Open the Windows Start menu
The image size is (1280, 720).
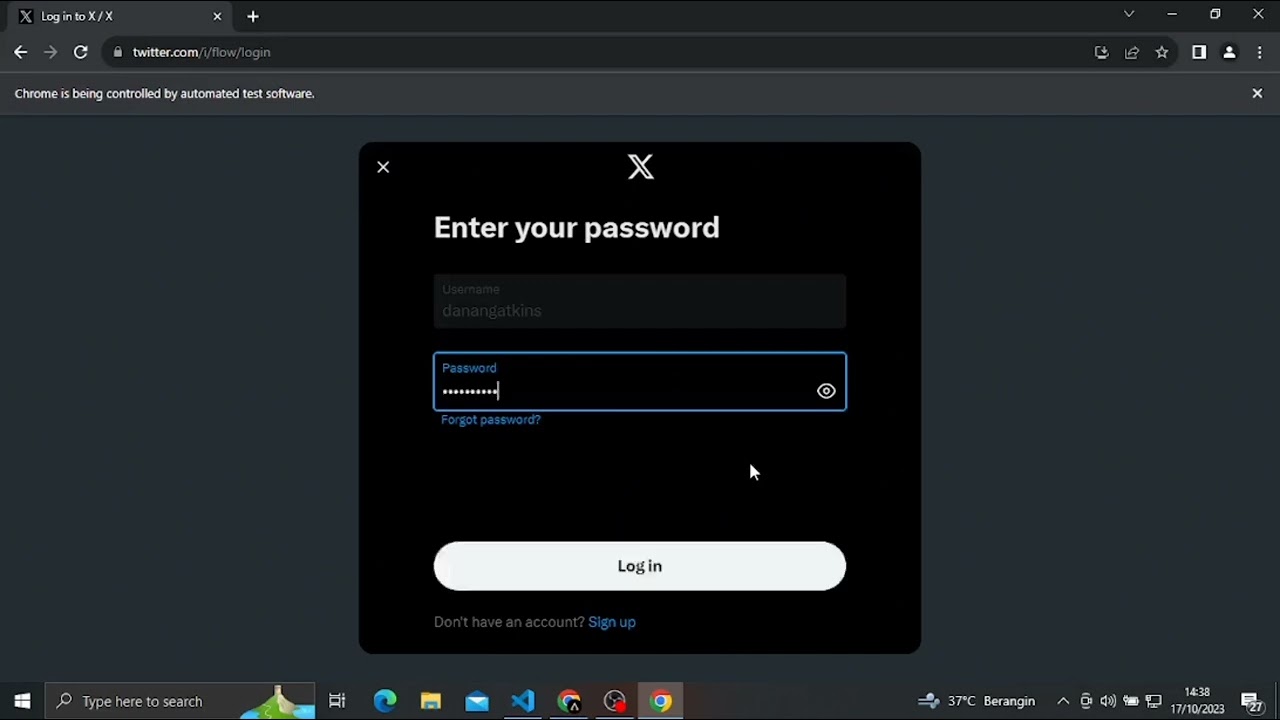[22, 701]
